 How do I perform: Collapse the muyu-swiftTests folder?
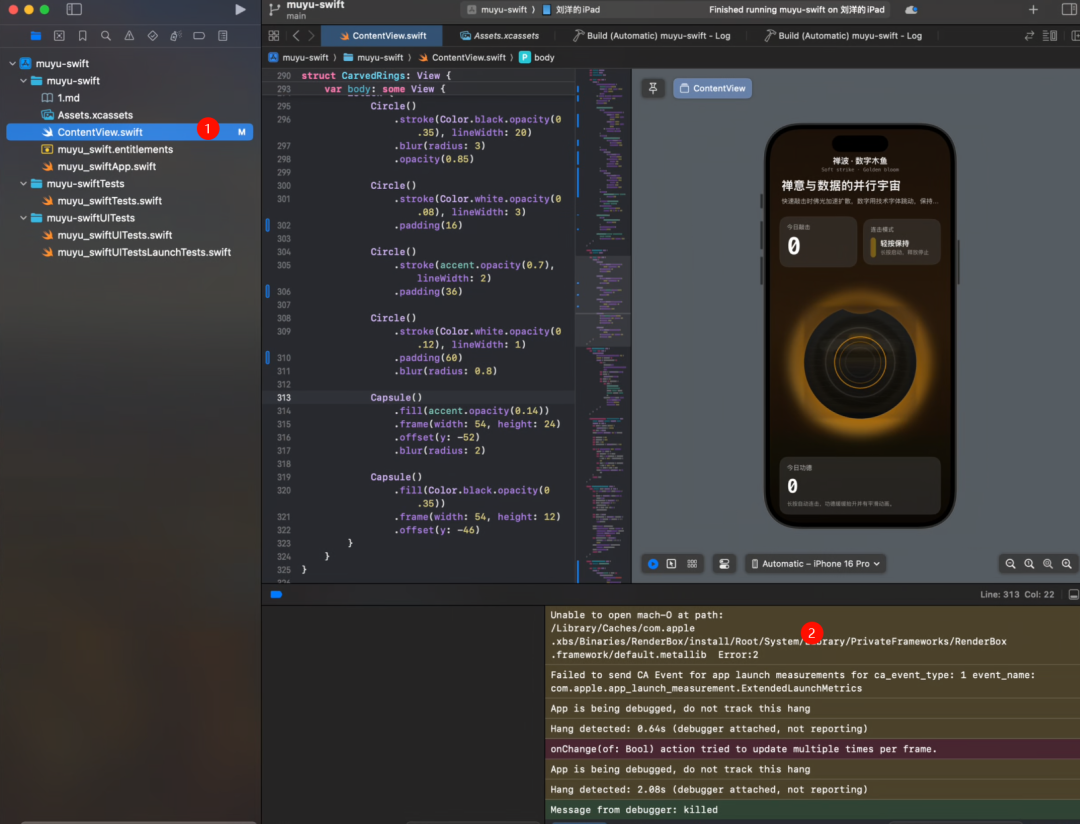point(23,184)
